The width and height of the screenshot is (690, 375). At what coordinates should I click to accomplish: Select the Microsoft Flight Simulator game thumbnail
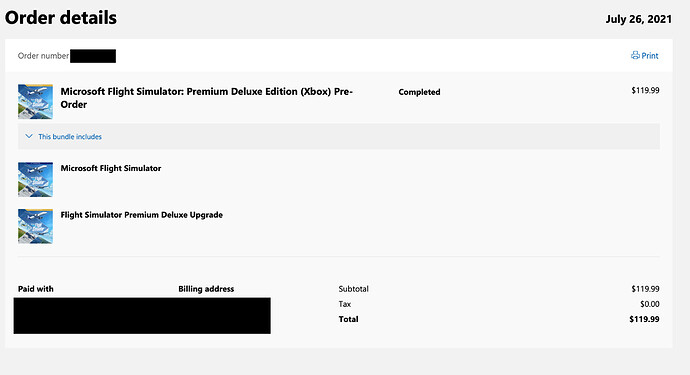pos(35,180)
